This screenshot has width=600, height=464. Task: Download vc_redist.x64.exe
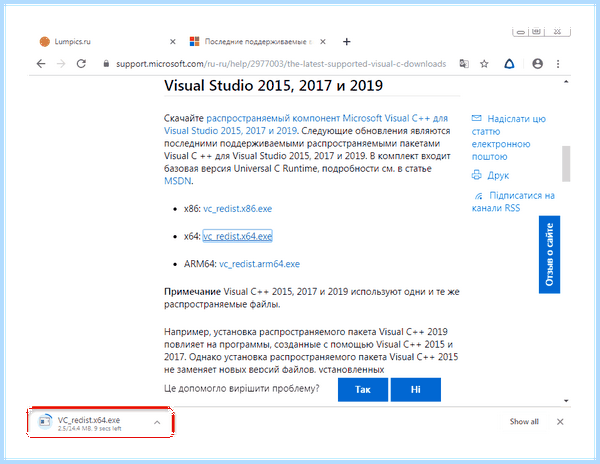pos(238,236)
